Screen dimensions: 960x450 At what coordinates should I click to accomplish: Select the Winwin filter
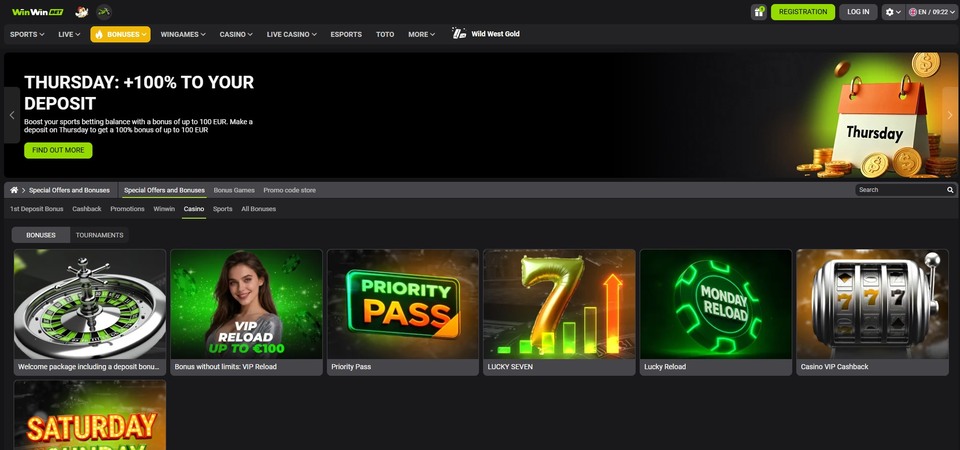tap(164, 209)
